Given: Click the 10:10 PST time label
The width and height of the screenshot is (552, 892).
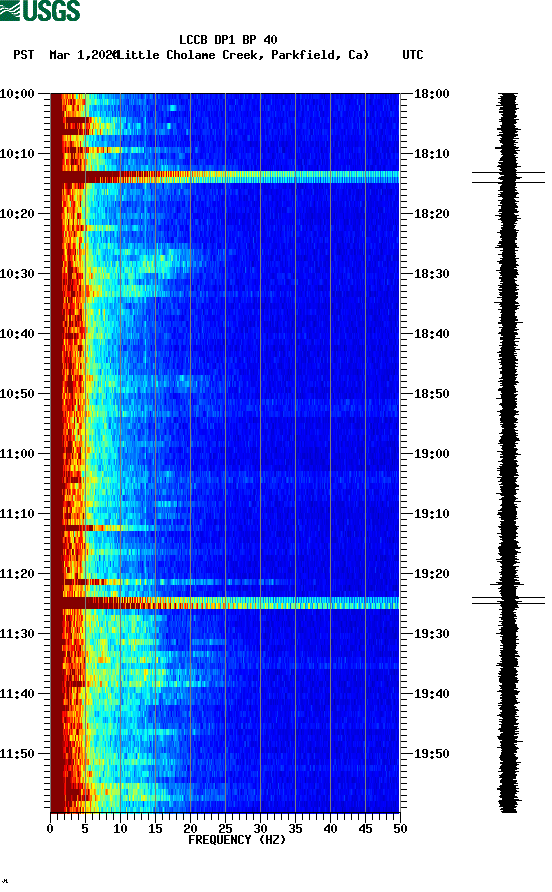Looking at the screenshot, I should [17, 154].
